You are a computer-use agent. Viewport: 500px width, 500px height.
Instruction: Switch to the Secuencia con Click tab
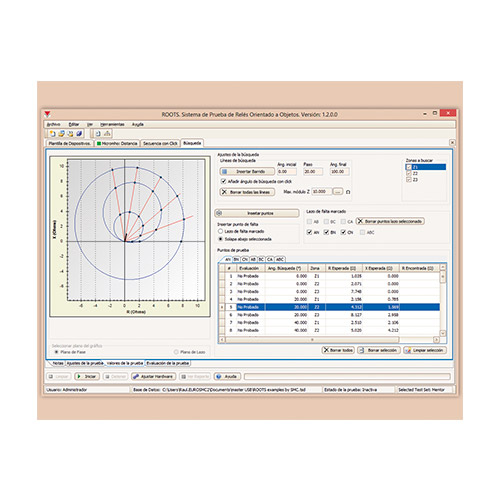(160, 143)
